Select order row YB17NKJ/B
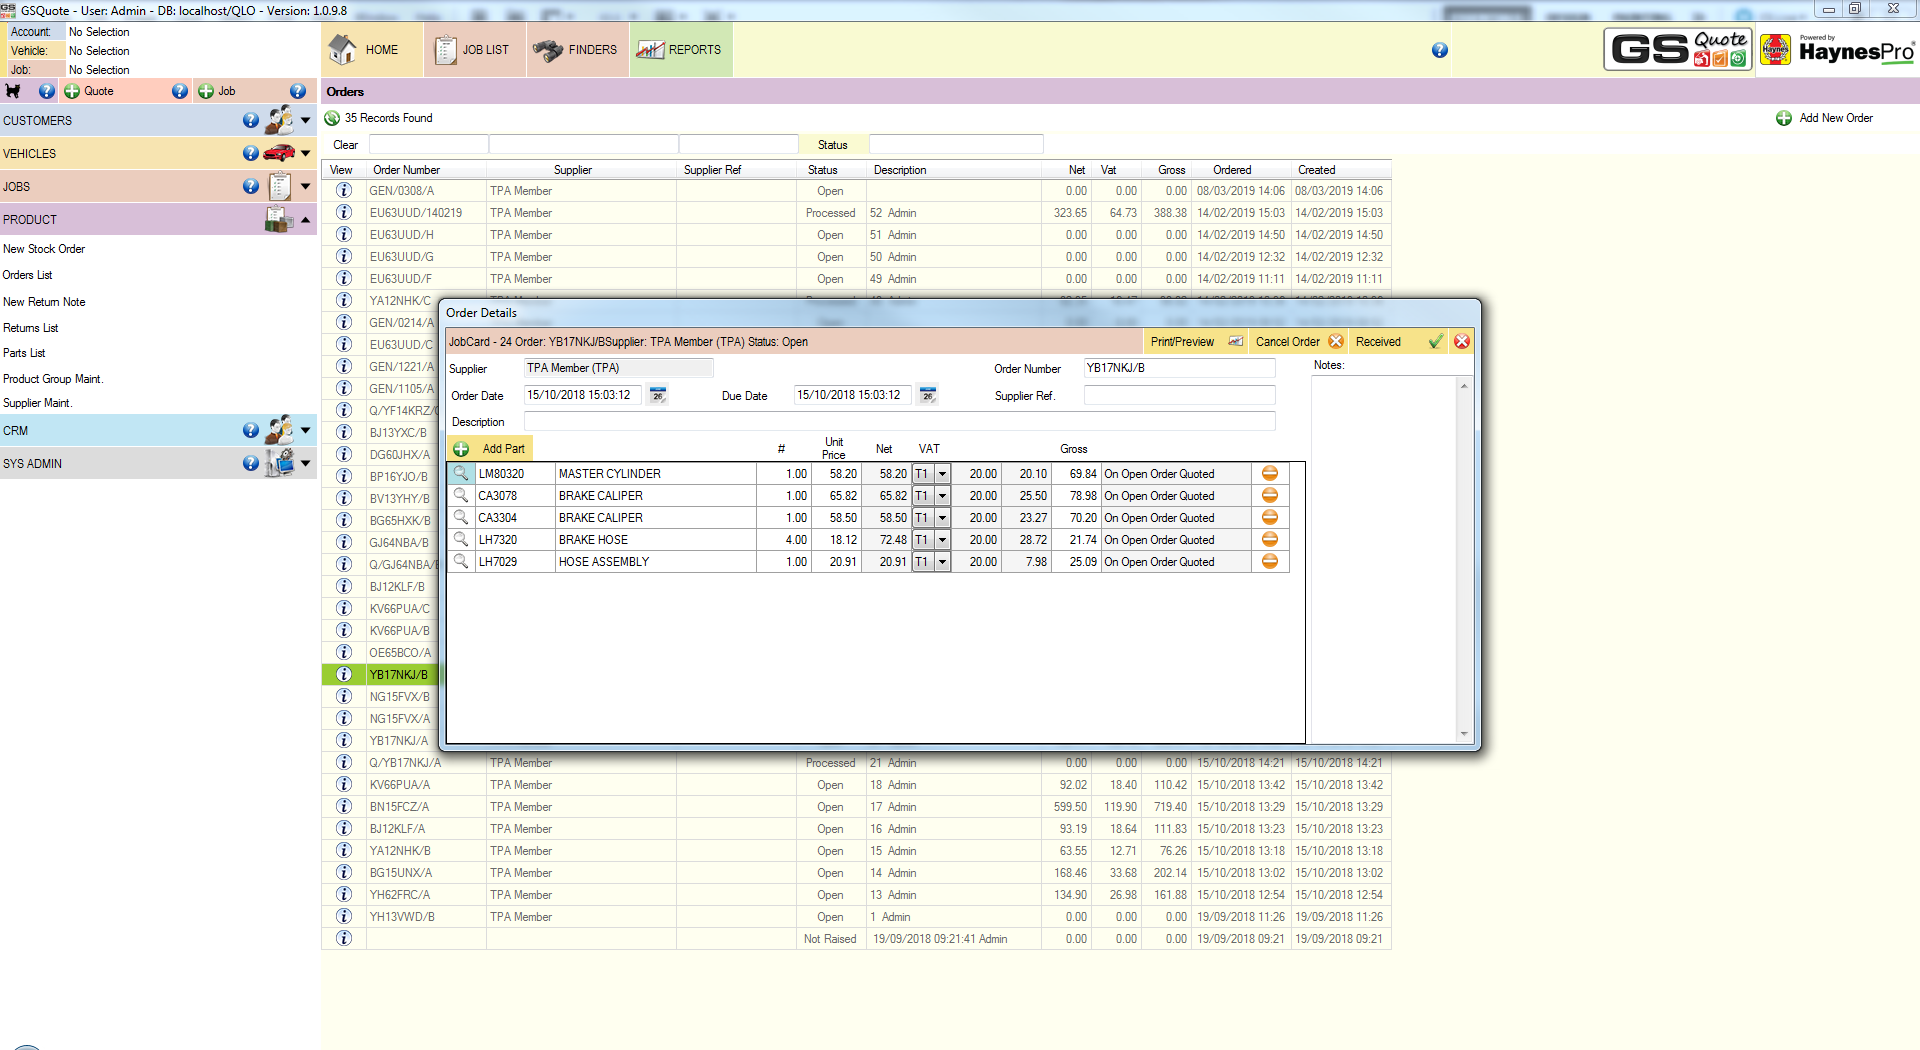The image size is (1920, 1050). 381,674
